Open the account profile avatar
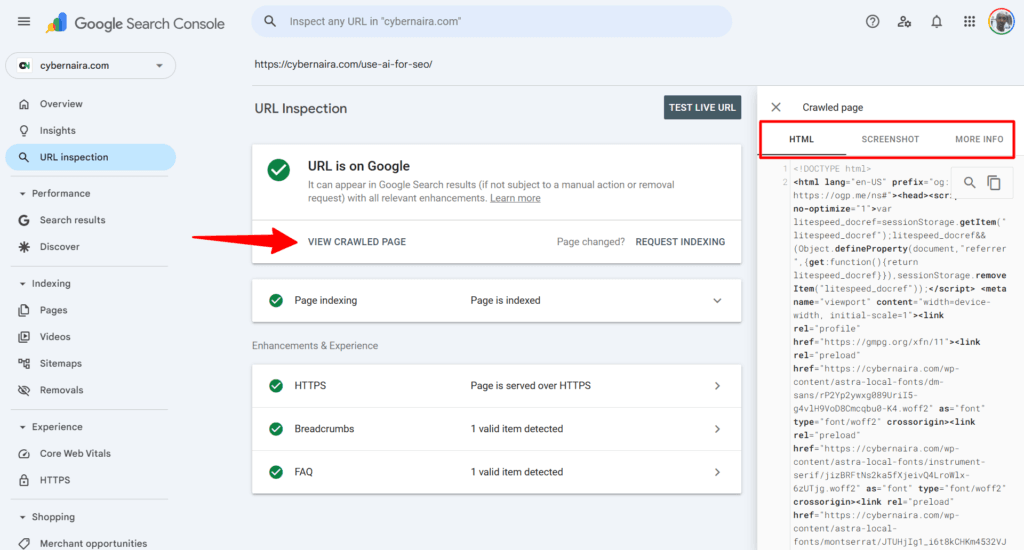The width and height of the screenshot is (1024, 550). (1000, 22)
